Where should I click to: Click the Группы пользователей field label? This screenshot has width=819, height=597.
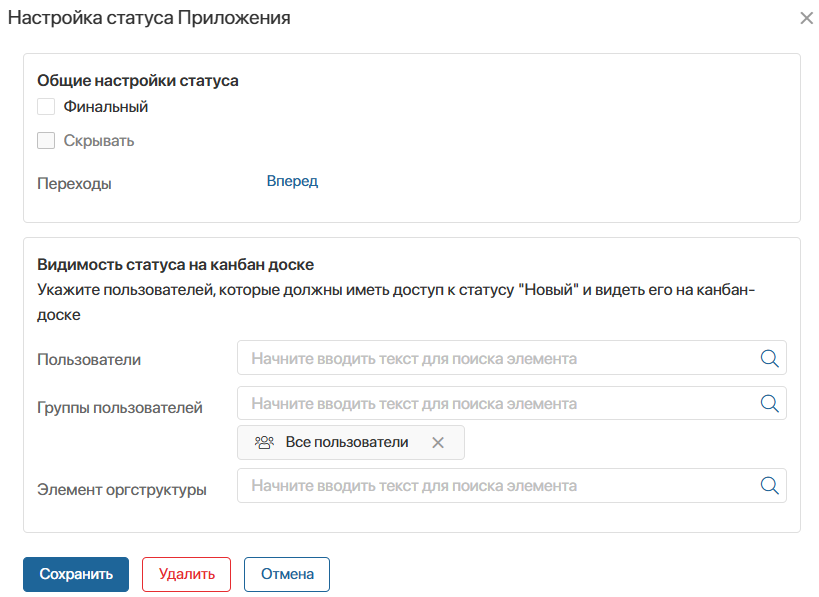[120, 407]
